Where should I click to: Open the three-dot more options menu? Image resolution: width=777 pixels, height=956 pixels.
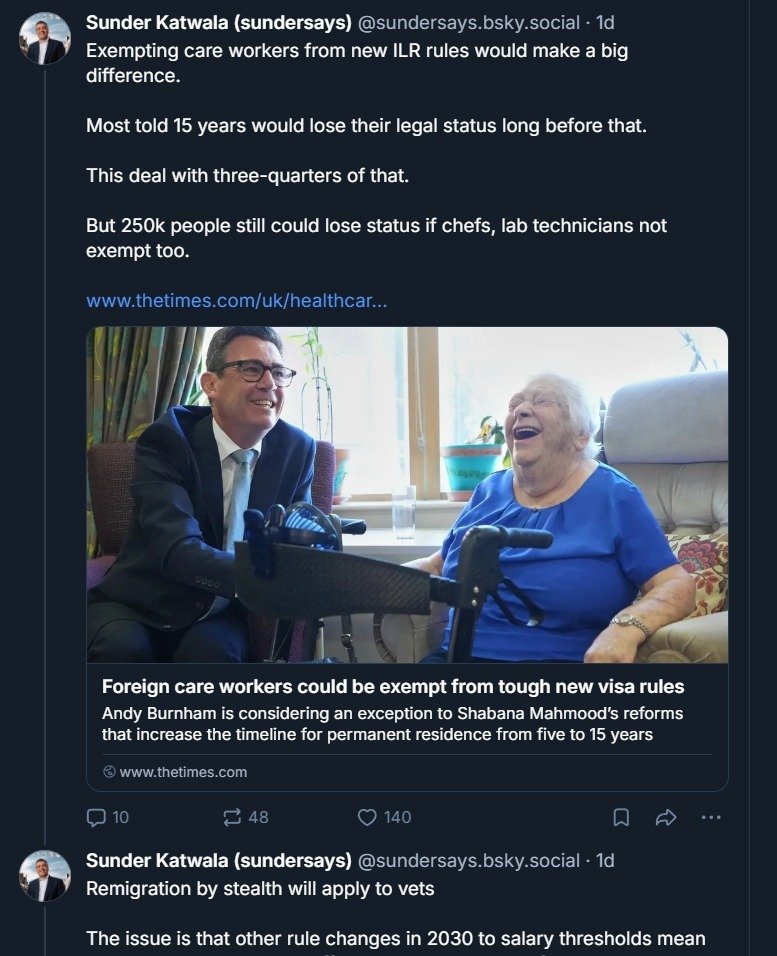pos(711,817)
